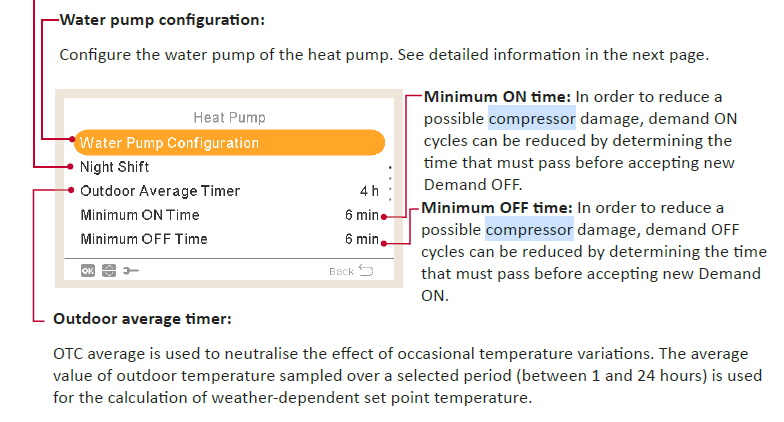Click highlighted 'compressor' in Minimum OFF time text
The height and width of the screenshot is (422, 784).
[529, 230]
